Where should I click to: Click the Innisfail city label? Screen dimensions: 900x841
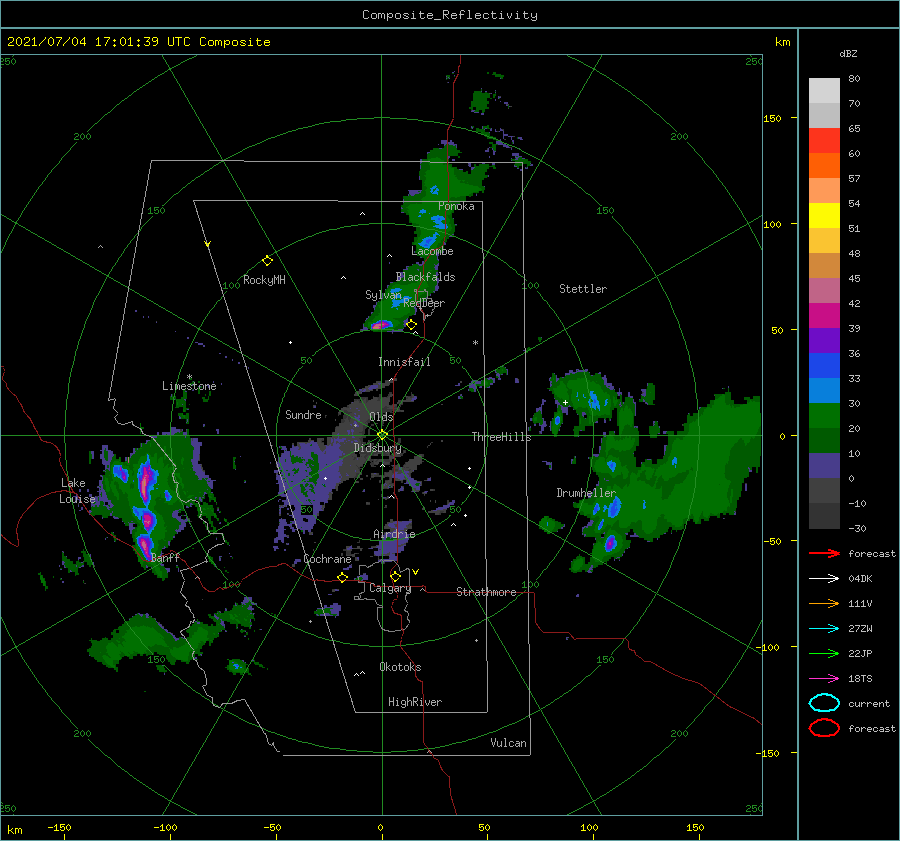(404, 362)
